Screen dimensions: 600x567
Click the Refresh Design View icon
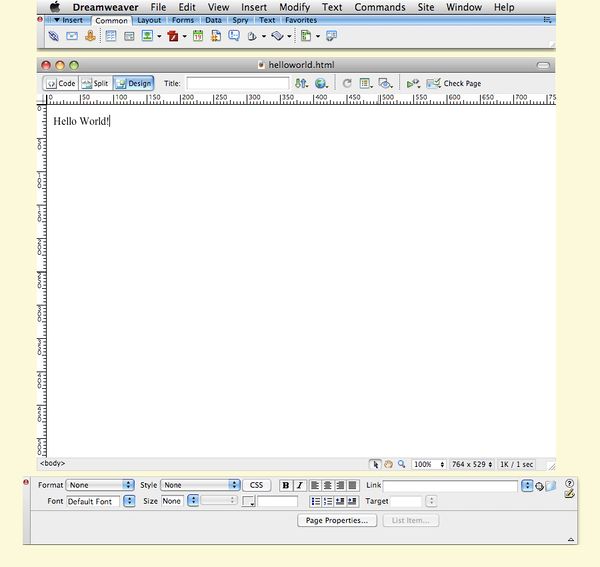(347, 84)
